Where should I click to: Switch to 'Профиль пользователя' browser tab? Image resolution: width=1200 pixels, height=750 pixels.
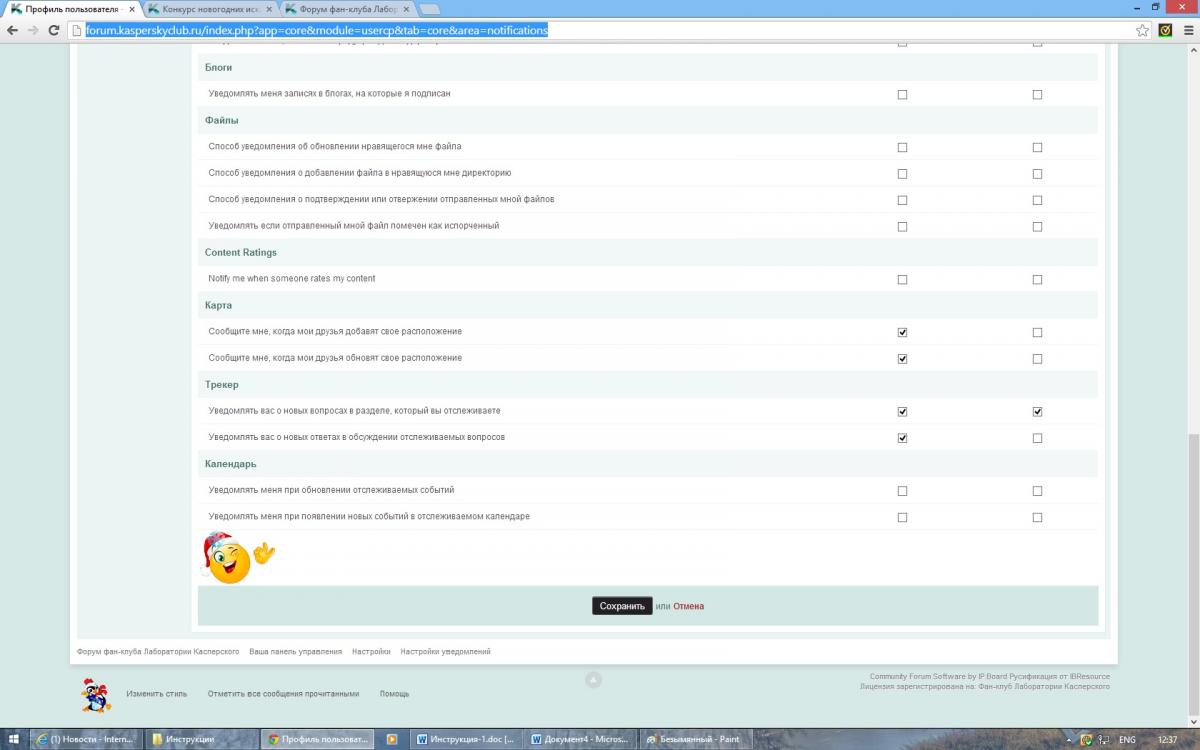click(x=72, y=9)
